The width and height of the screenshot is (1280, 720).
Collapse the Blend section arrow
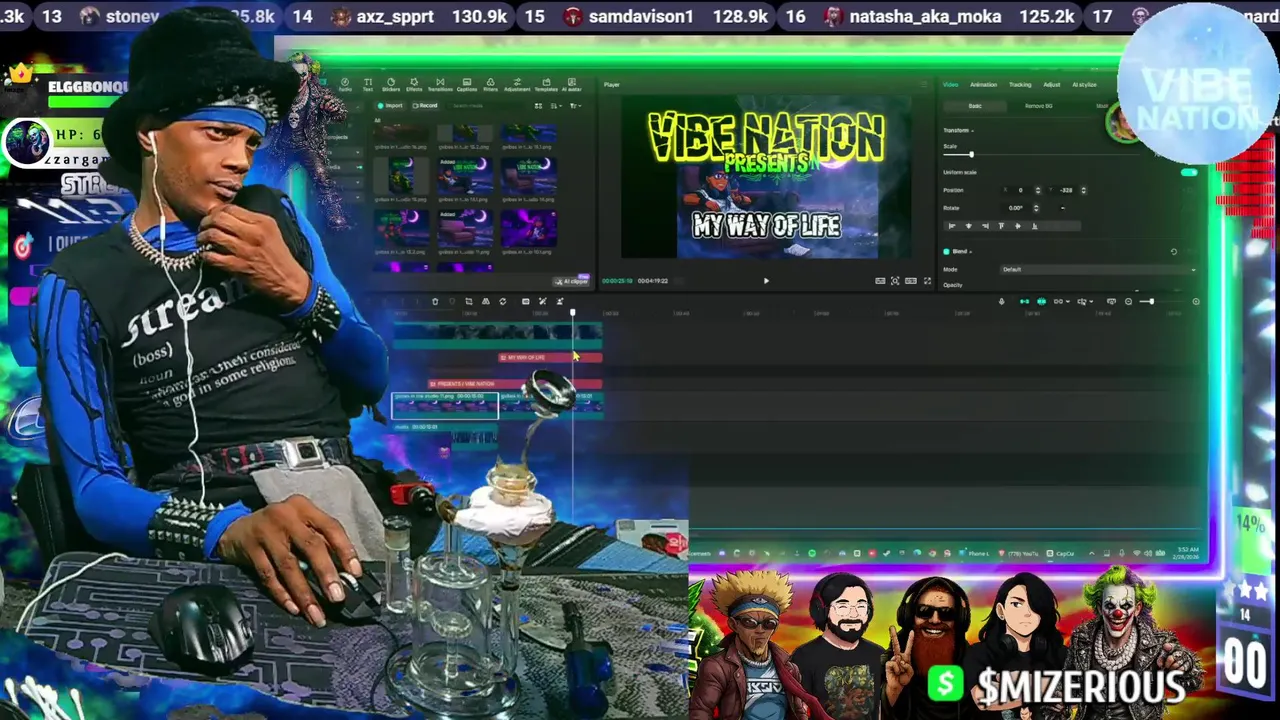click(x=971, y=252)
